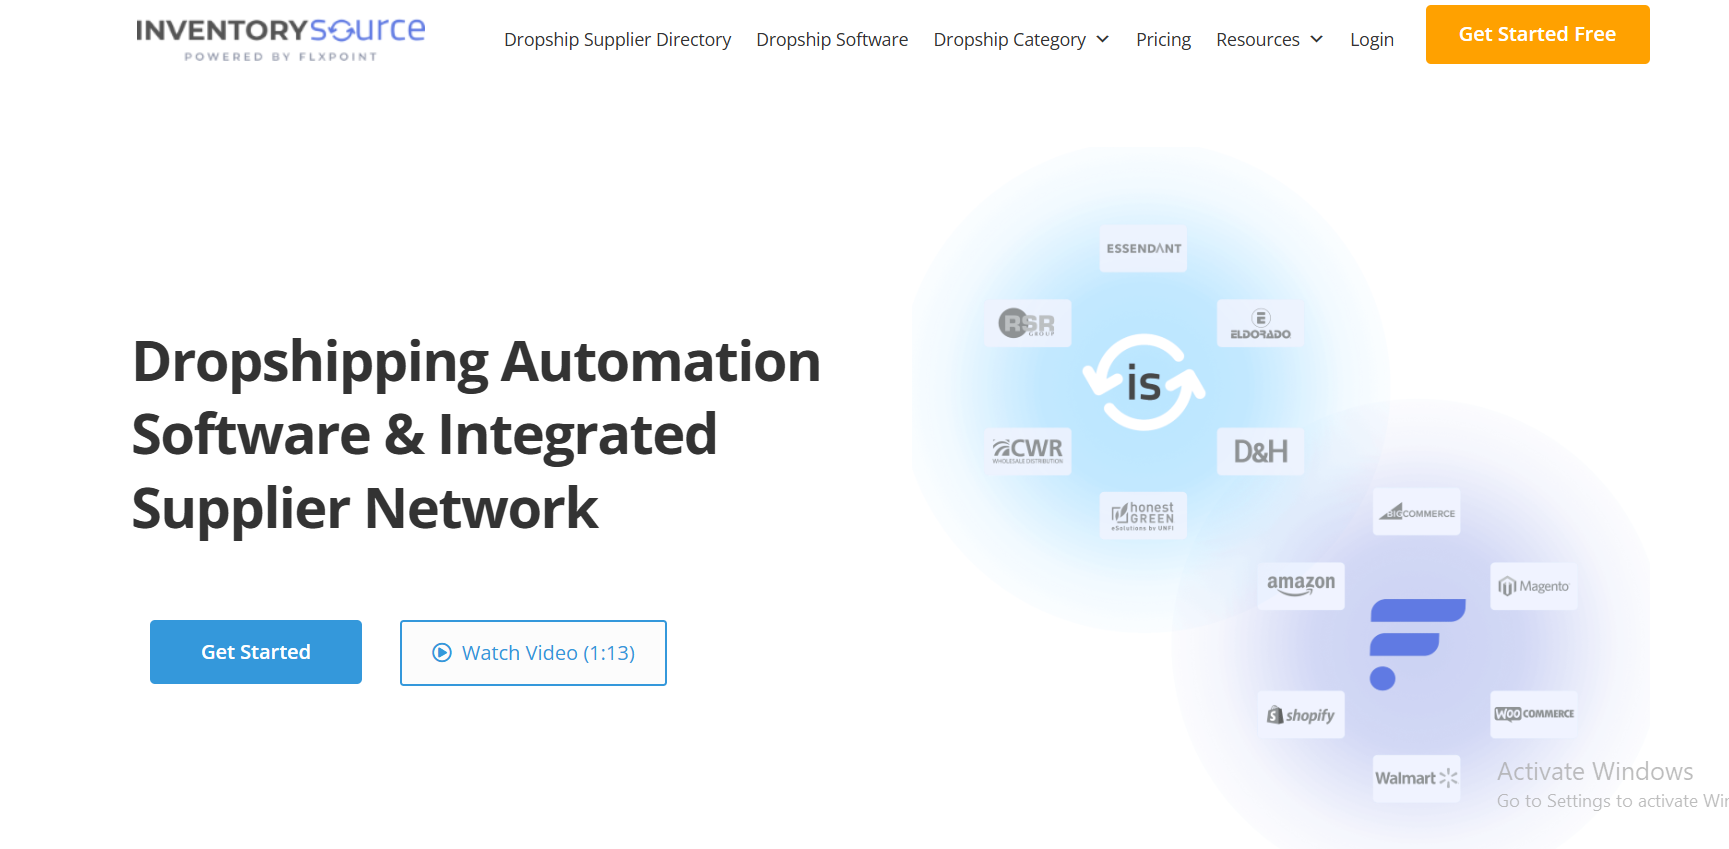Image resolution: width=1729 pixels, height=849 pixels.
Task: Open Dropship Software menu item
Action: point(832,40)
